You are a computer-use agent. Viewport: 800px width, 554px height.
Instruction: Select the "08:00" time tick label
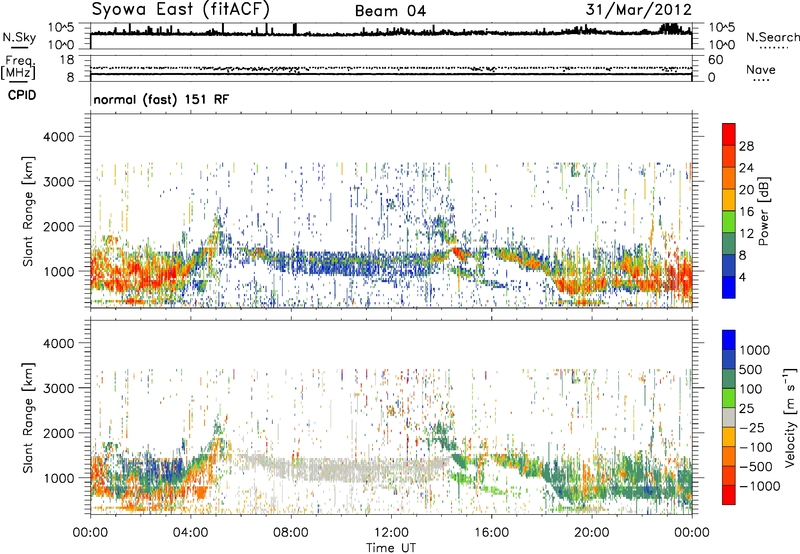click(x=290, y=533)
